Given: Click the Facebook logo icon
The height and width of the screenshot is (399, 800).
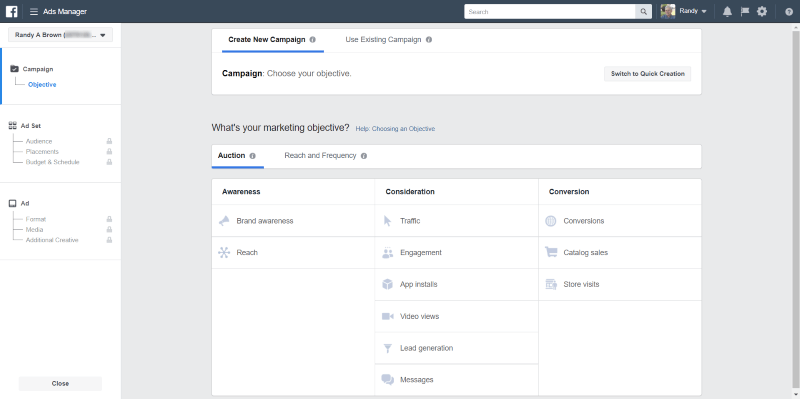Looking at the screenshot, I should pos(11,11).
